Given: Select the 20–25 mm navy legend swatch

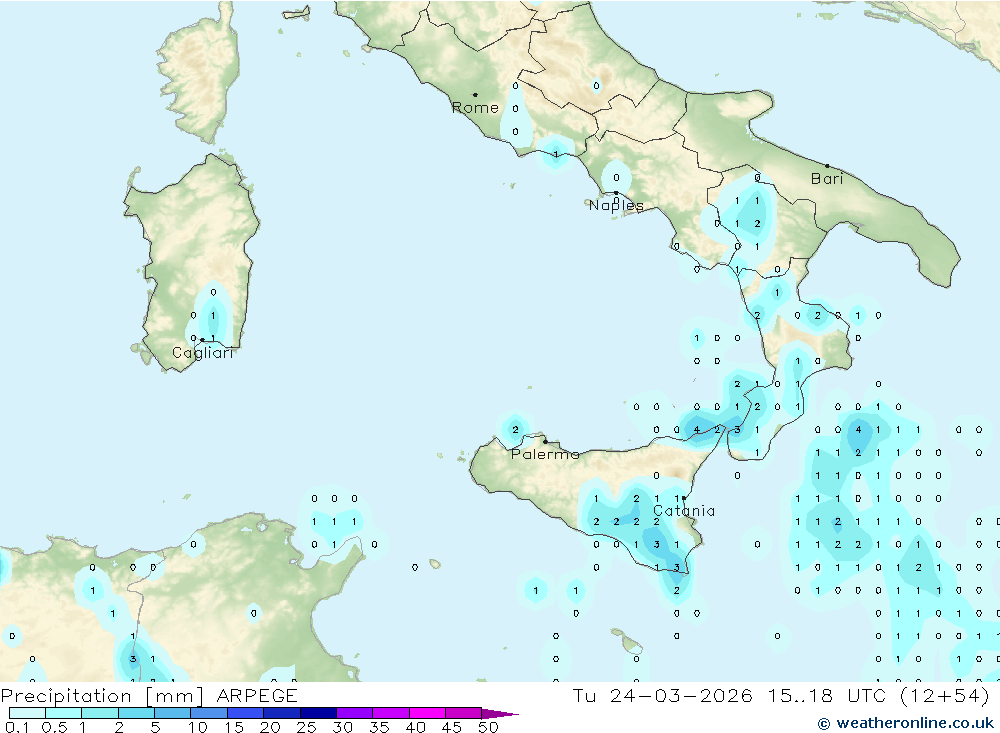Looking at the screenshot, I should [x=281, y=713].
